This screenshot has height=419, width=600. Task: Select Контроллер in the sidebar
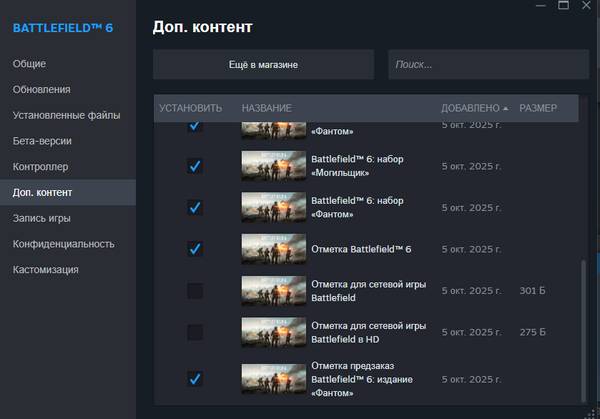40,166
